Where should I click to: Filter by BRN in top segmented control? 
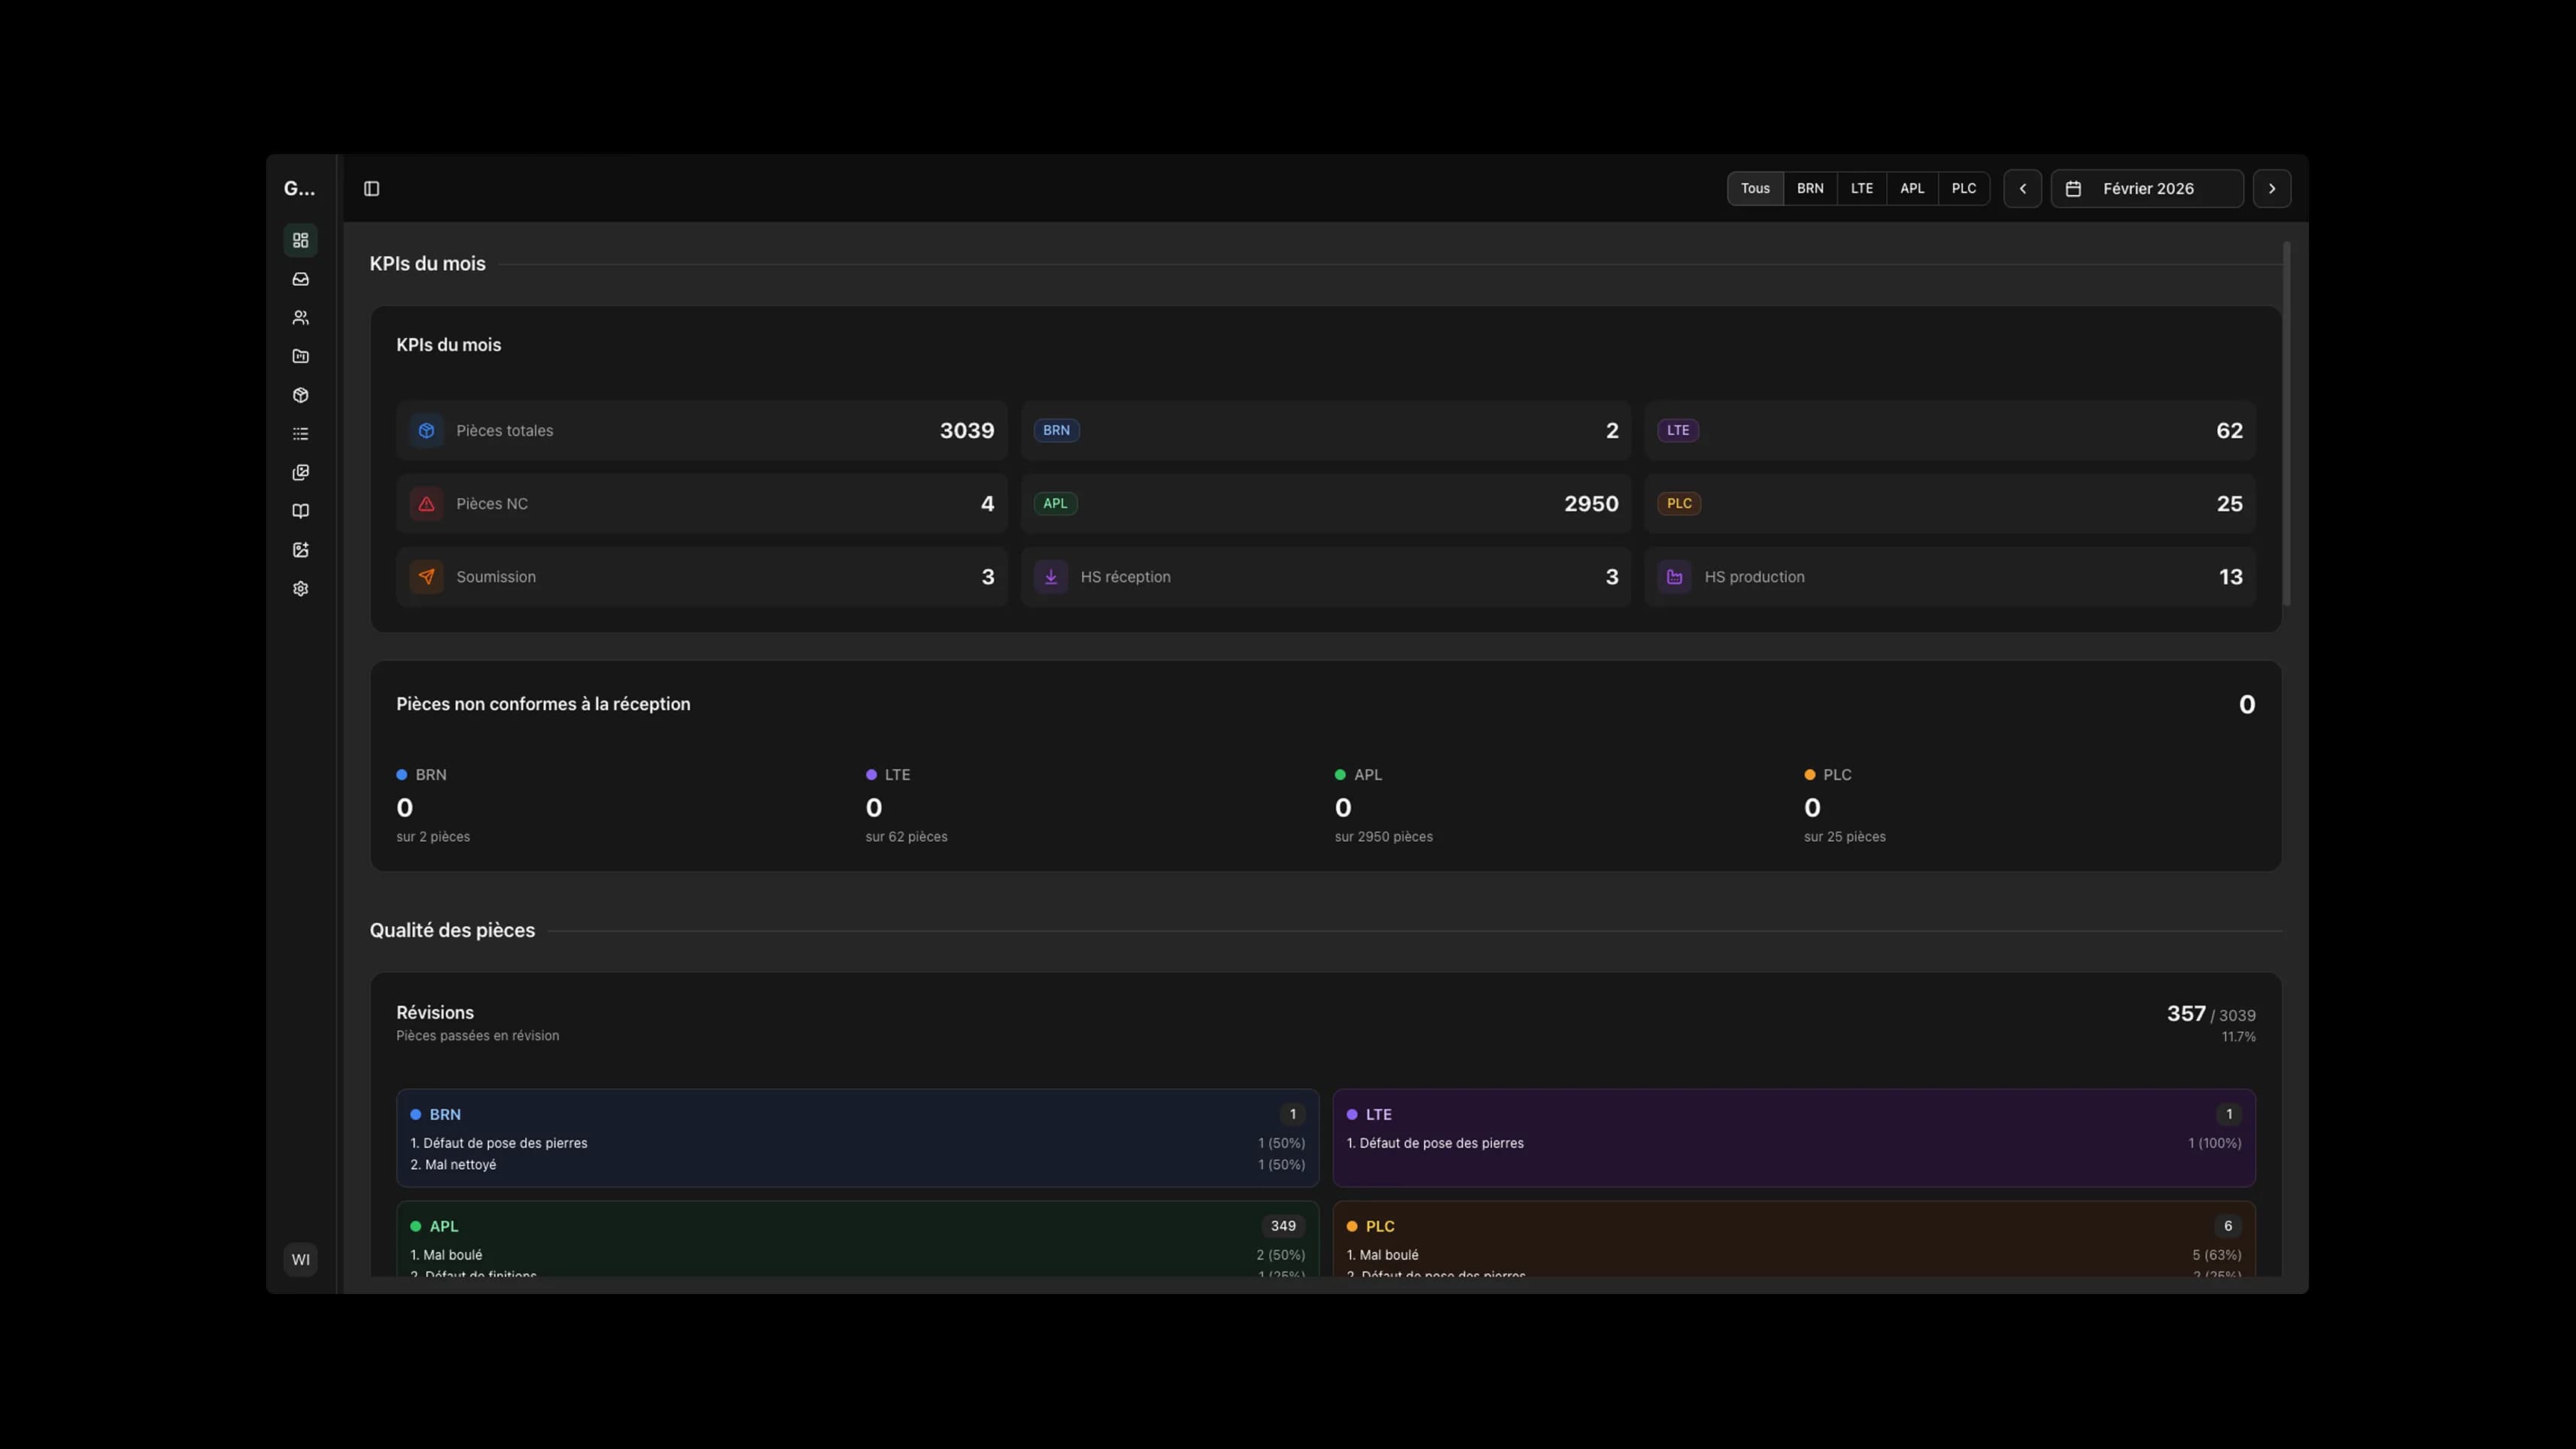[1809, 189]
